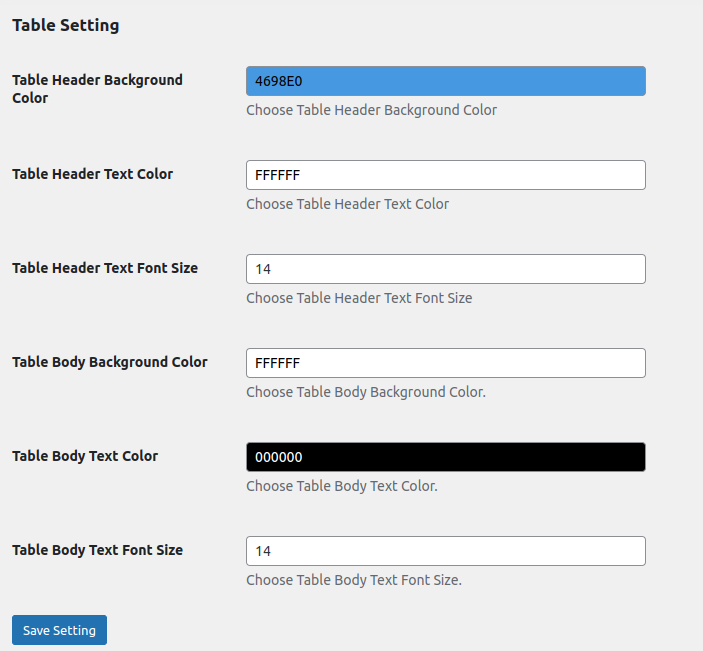
Task: Click the Table Body Text Font Size label
Action: (x=97, y=550)
